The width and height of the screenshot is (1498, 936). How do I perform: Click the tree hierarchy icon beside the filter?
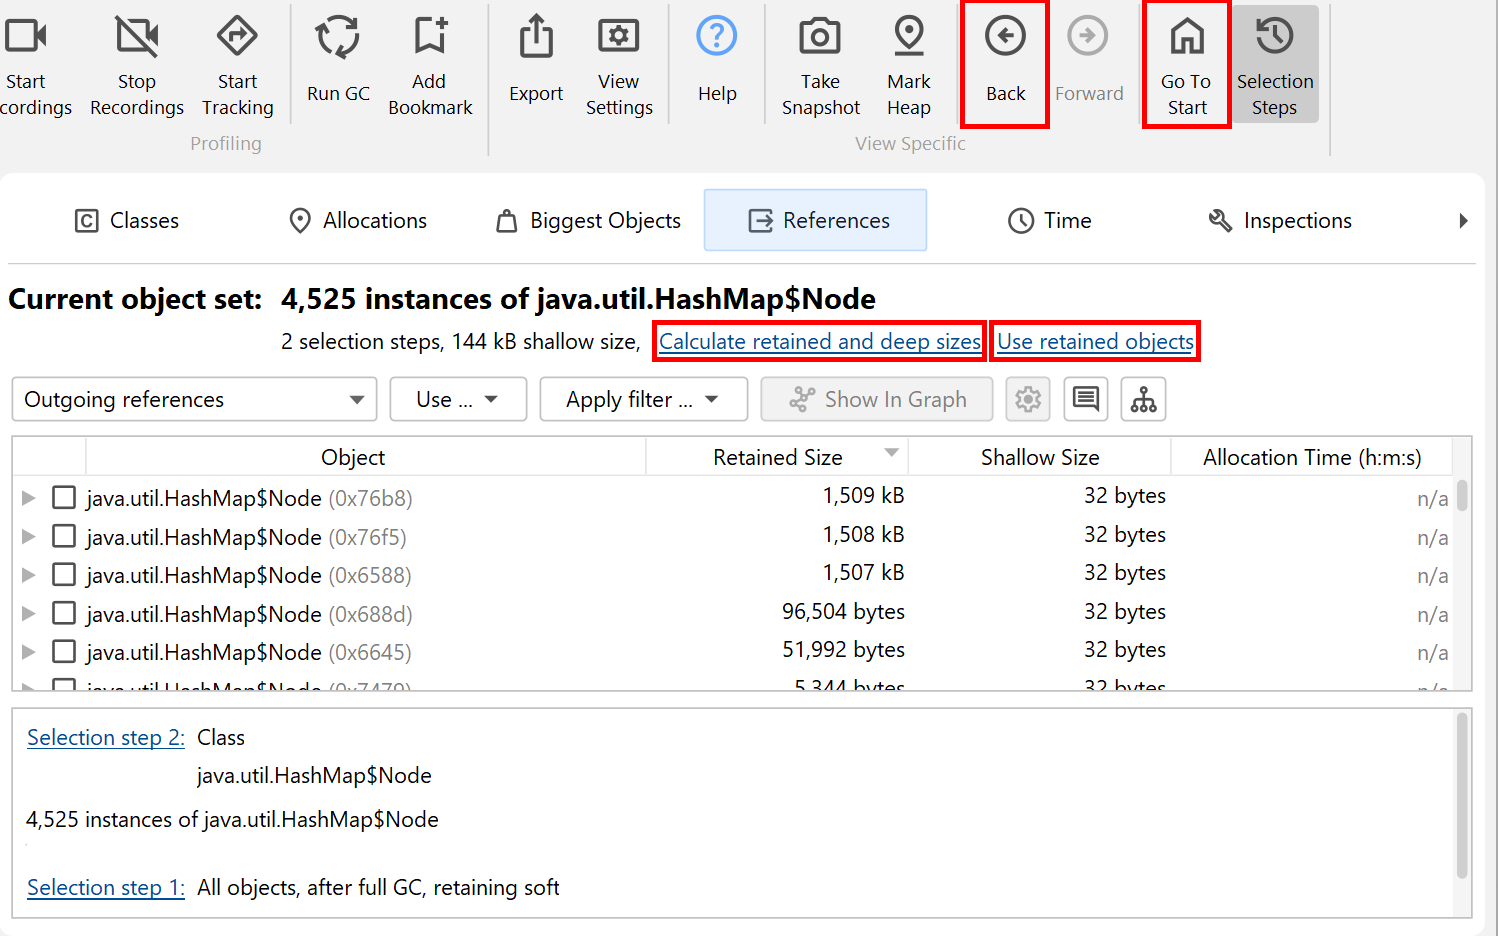click(1143, 400)
